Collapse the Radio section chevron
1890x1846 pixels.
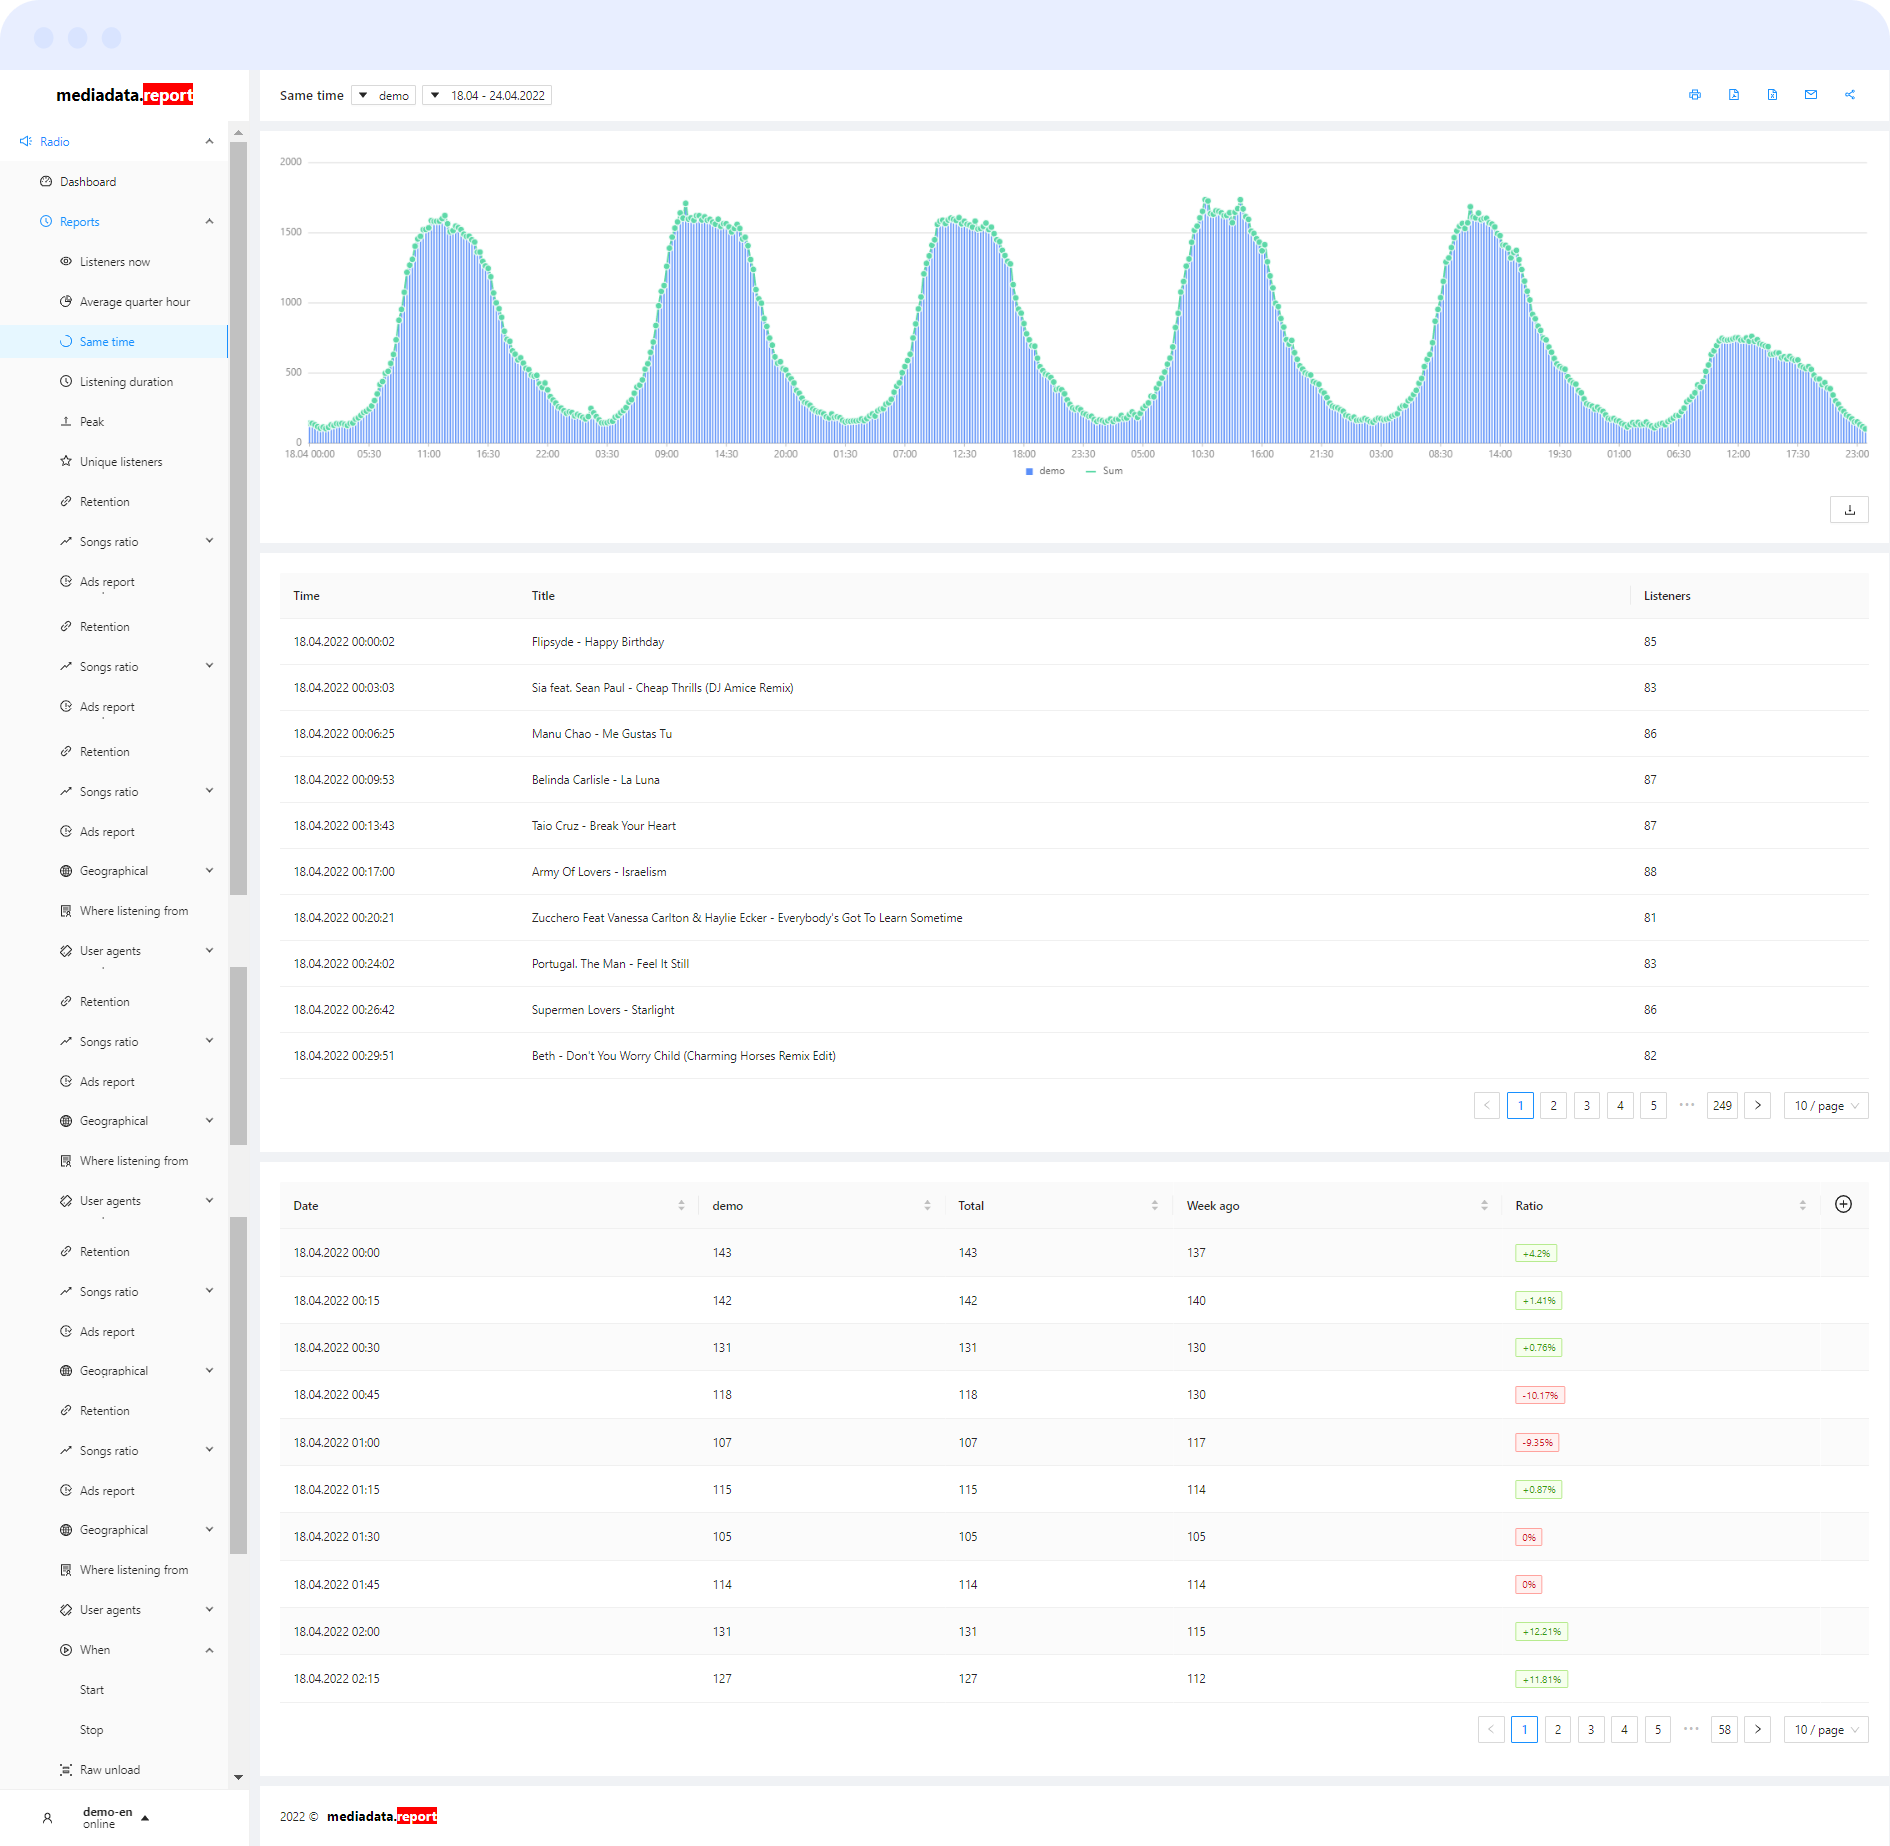(x=209, y=141)
